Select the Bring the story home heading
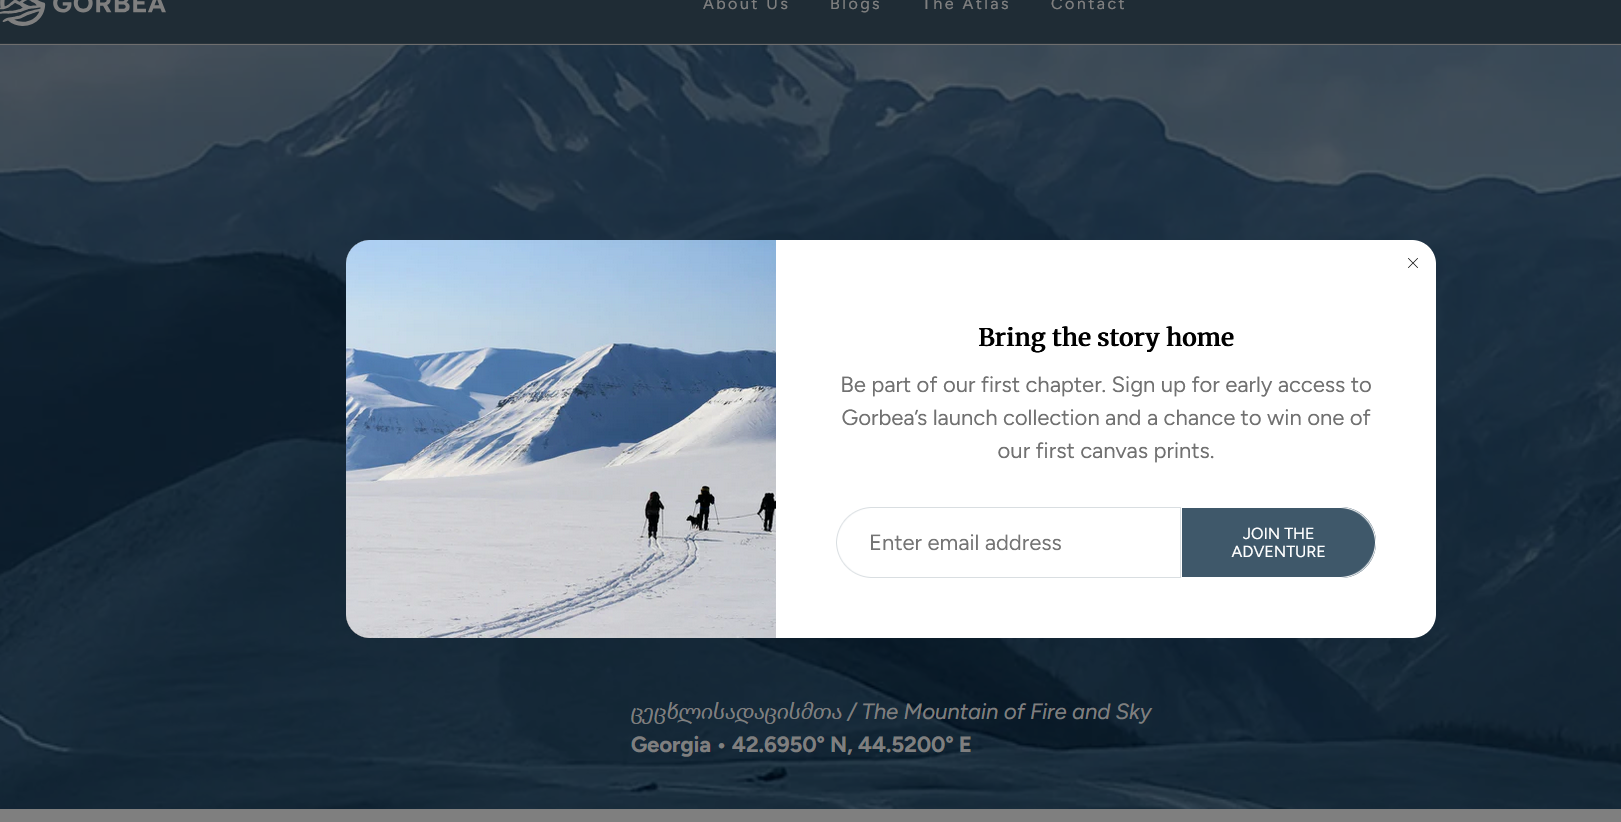 (x=1106, y=337)
